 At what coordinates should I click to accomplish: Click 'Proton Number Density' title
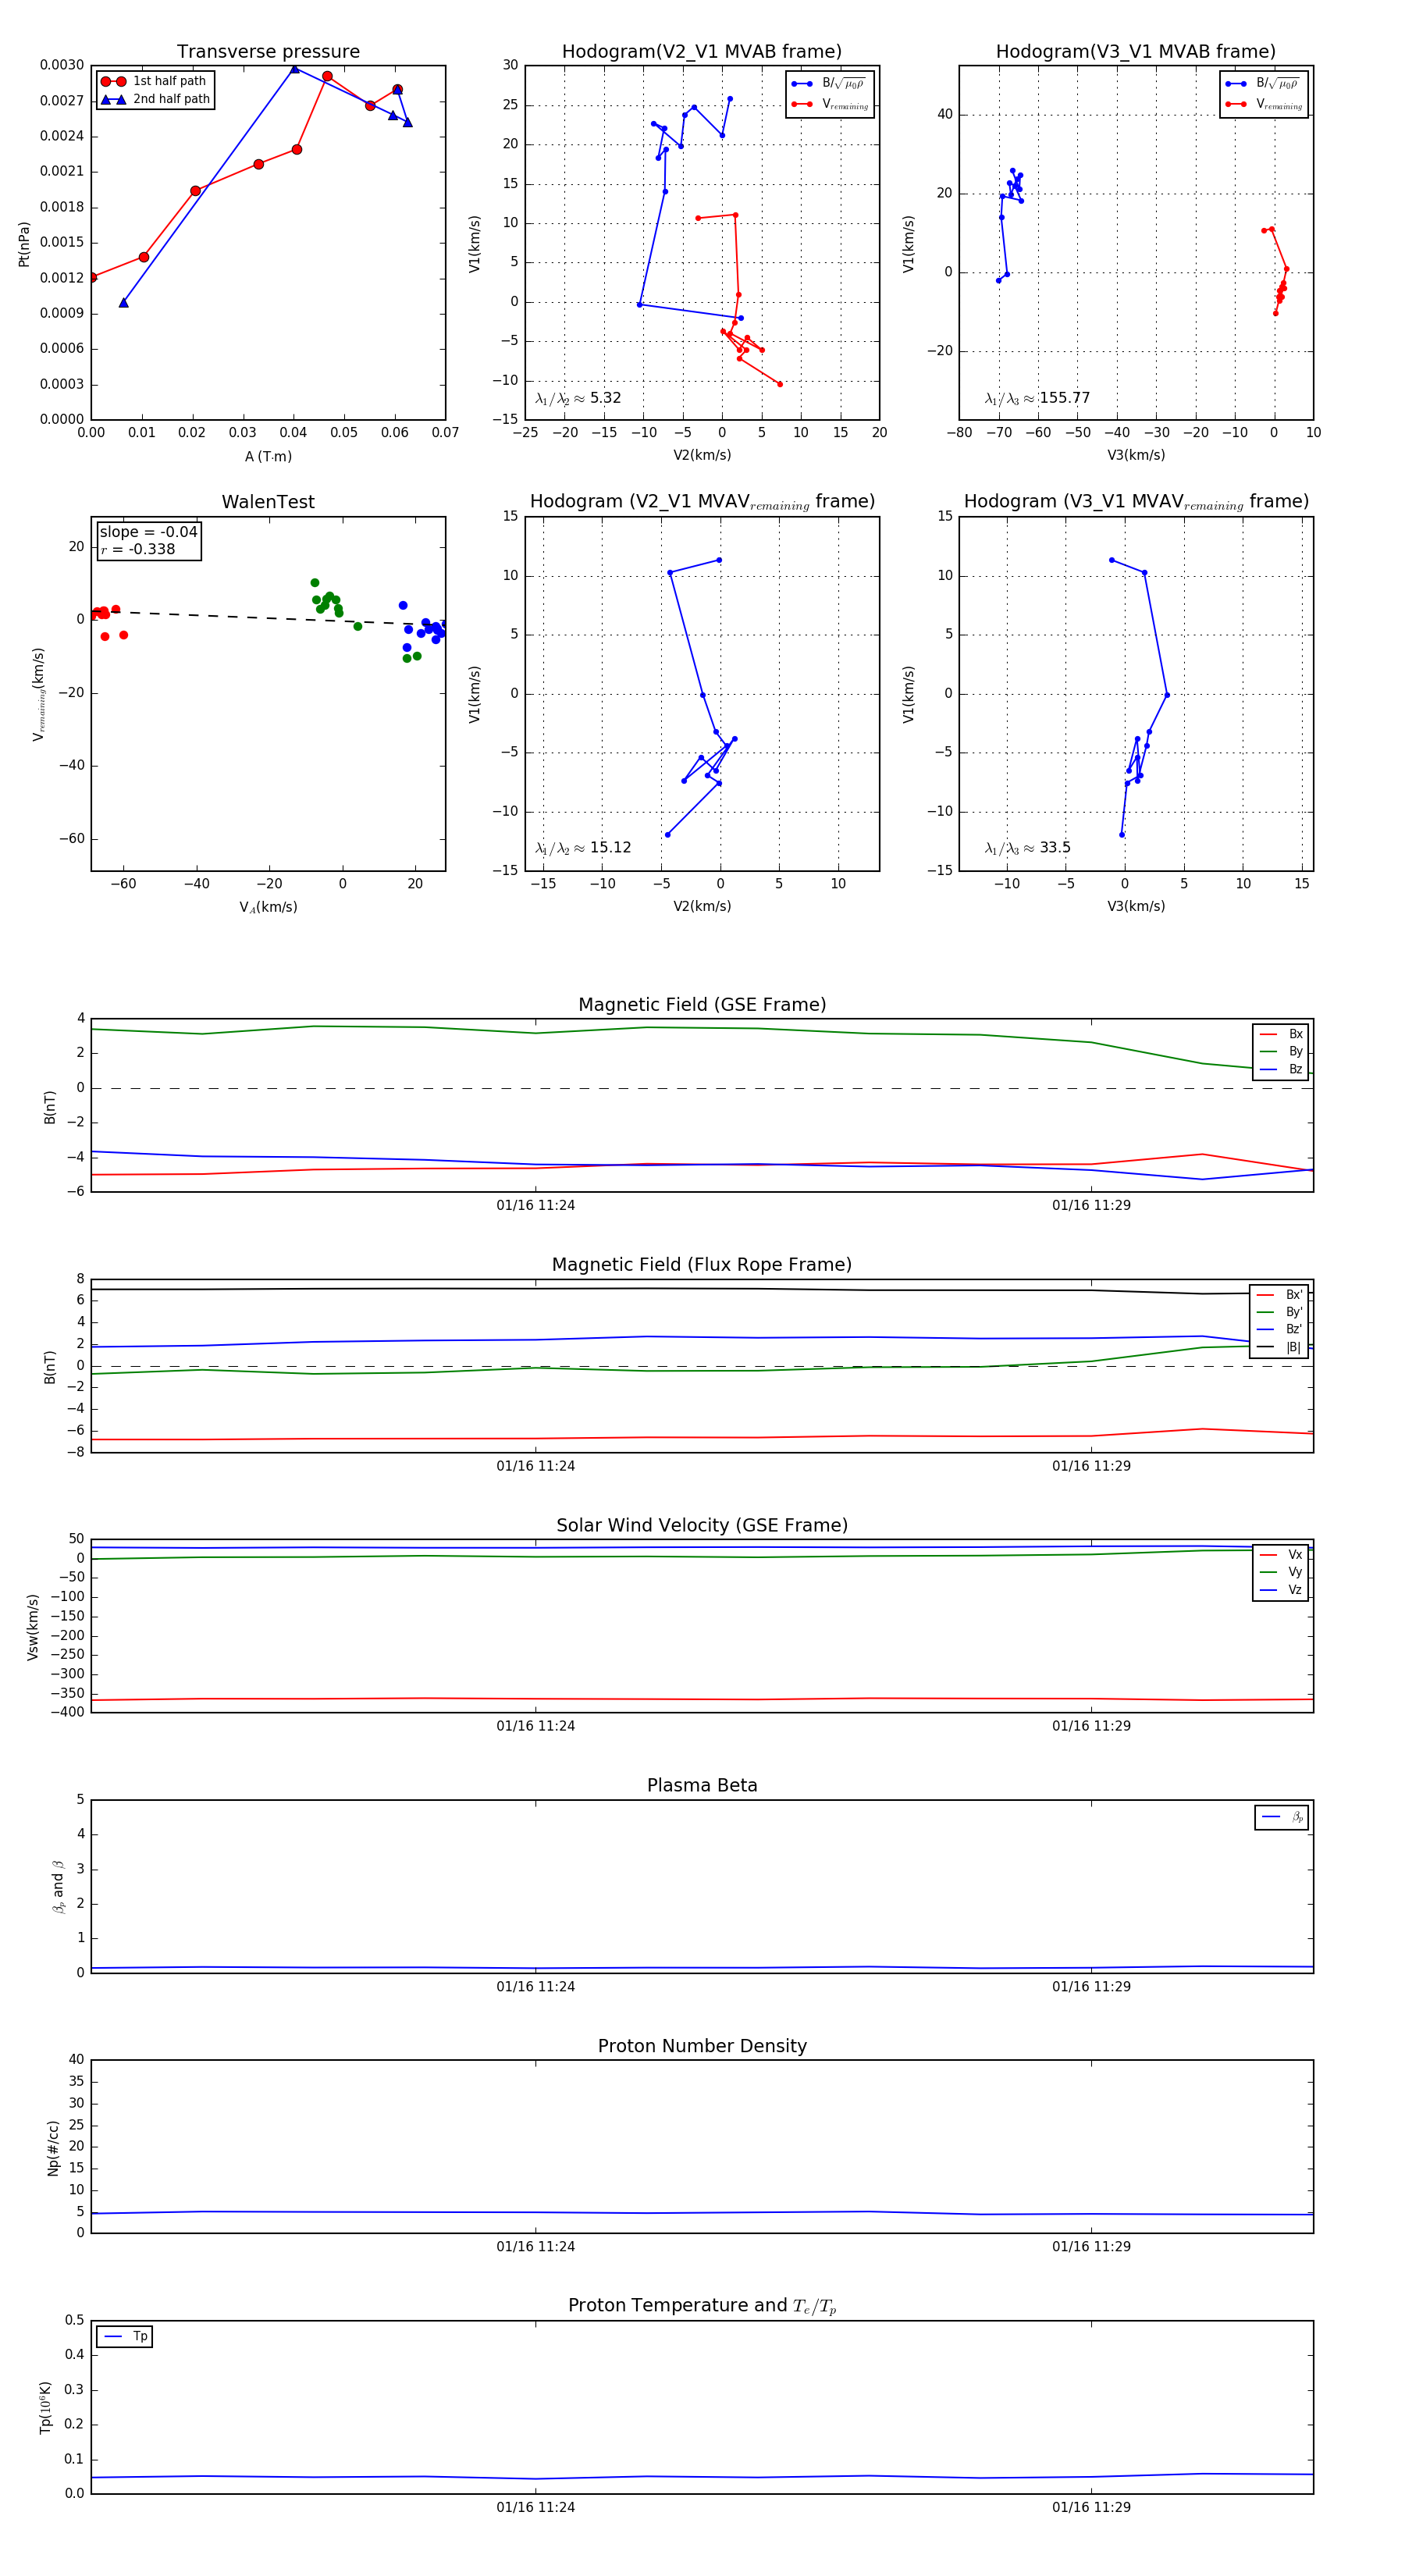click(x=702, y=2046)
